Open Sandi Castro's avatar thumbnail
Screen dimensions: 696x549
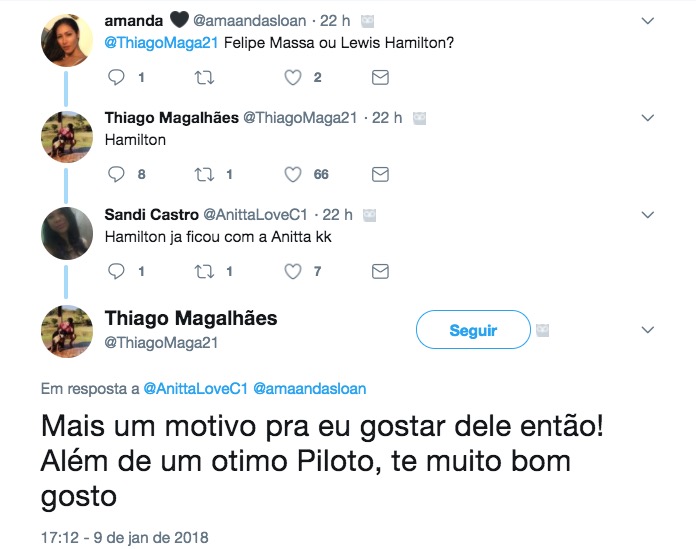(67, 234)
